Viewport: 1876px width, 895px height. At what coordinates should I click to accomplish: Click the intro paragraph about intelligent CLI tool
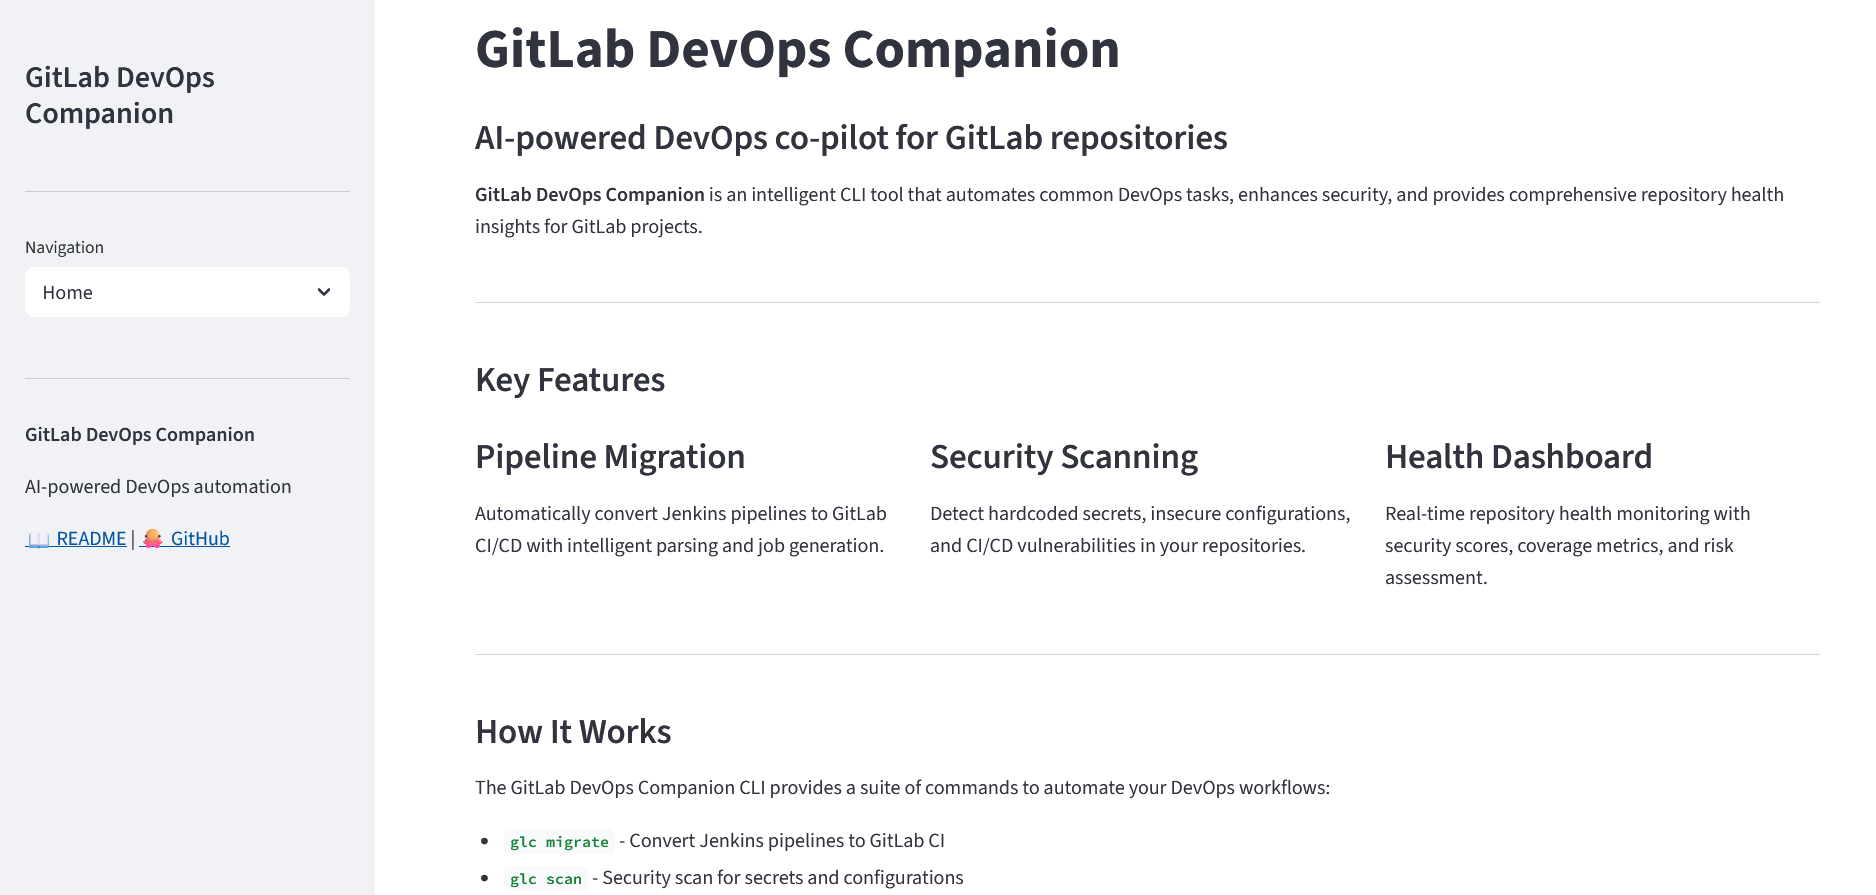[x=1129, y=210]
